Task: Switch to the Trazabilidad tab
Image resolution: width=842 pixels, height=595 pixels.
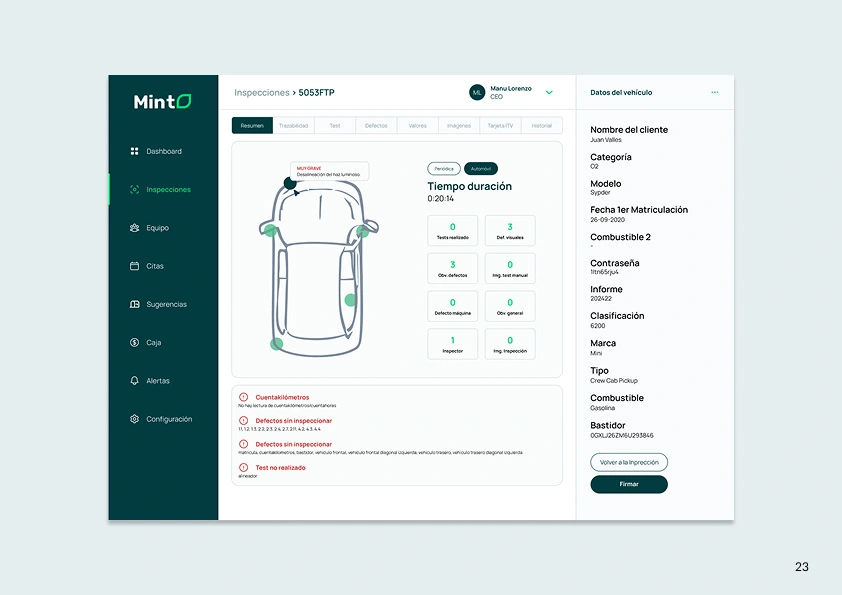Action: (294, 125)
